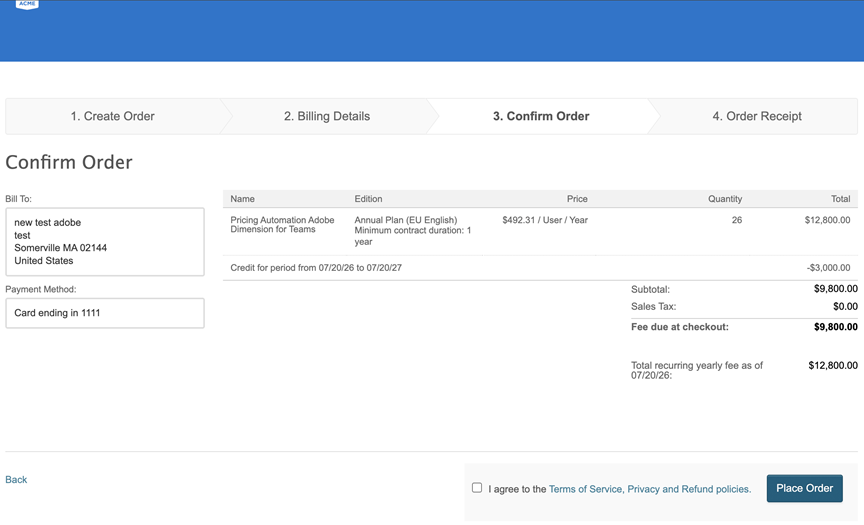Click the Card ending in 1111 box
The height and width of the screenshot is (525, 864).
(105, 313)
